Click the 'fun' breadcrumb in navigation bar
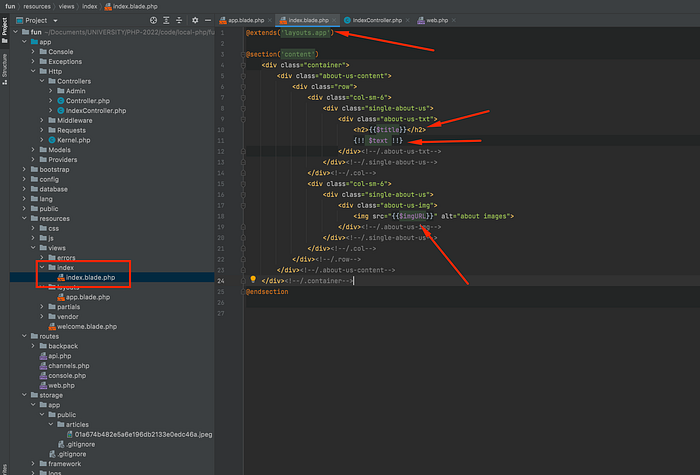 (10, 6)
